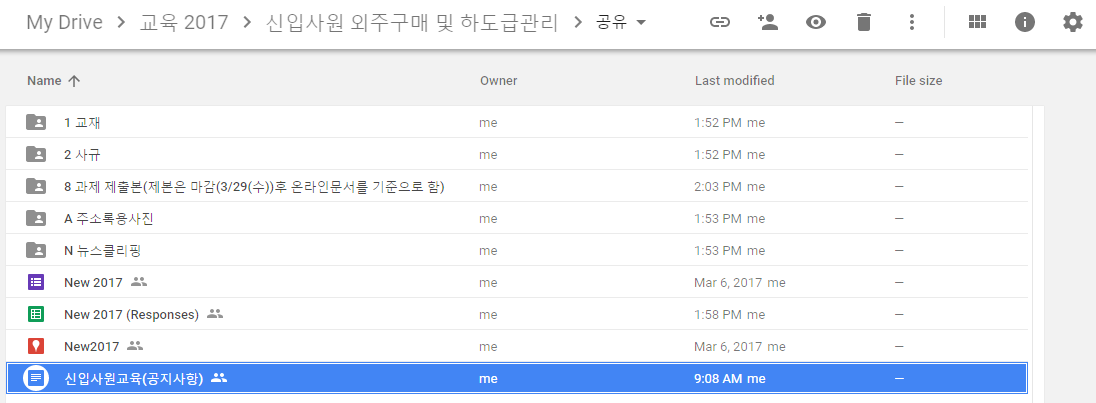
Task: Sort files by Name column header
Action: 44,80
